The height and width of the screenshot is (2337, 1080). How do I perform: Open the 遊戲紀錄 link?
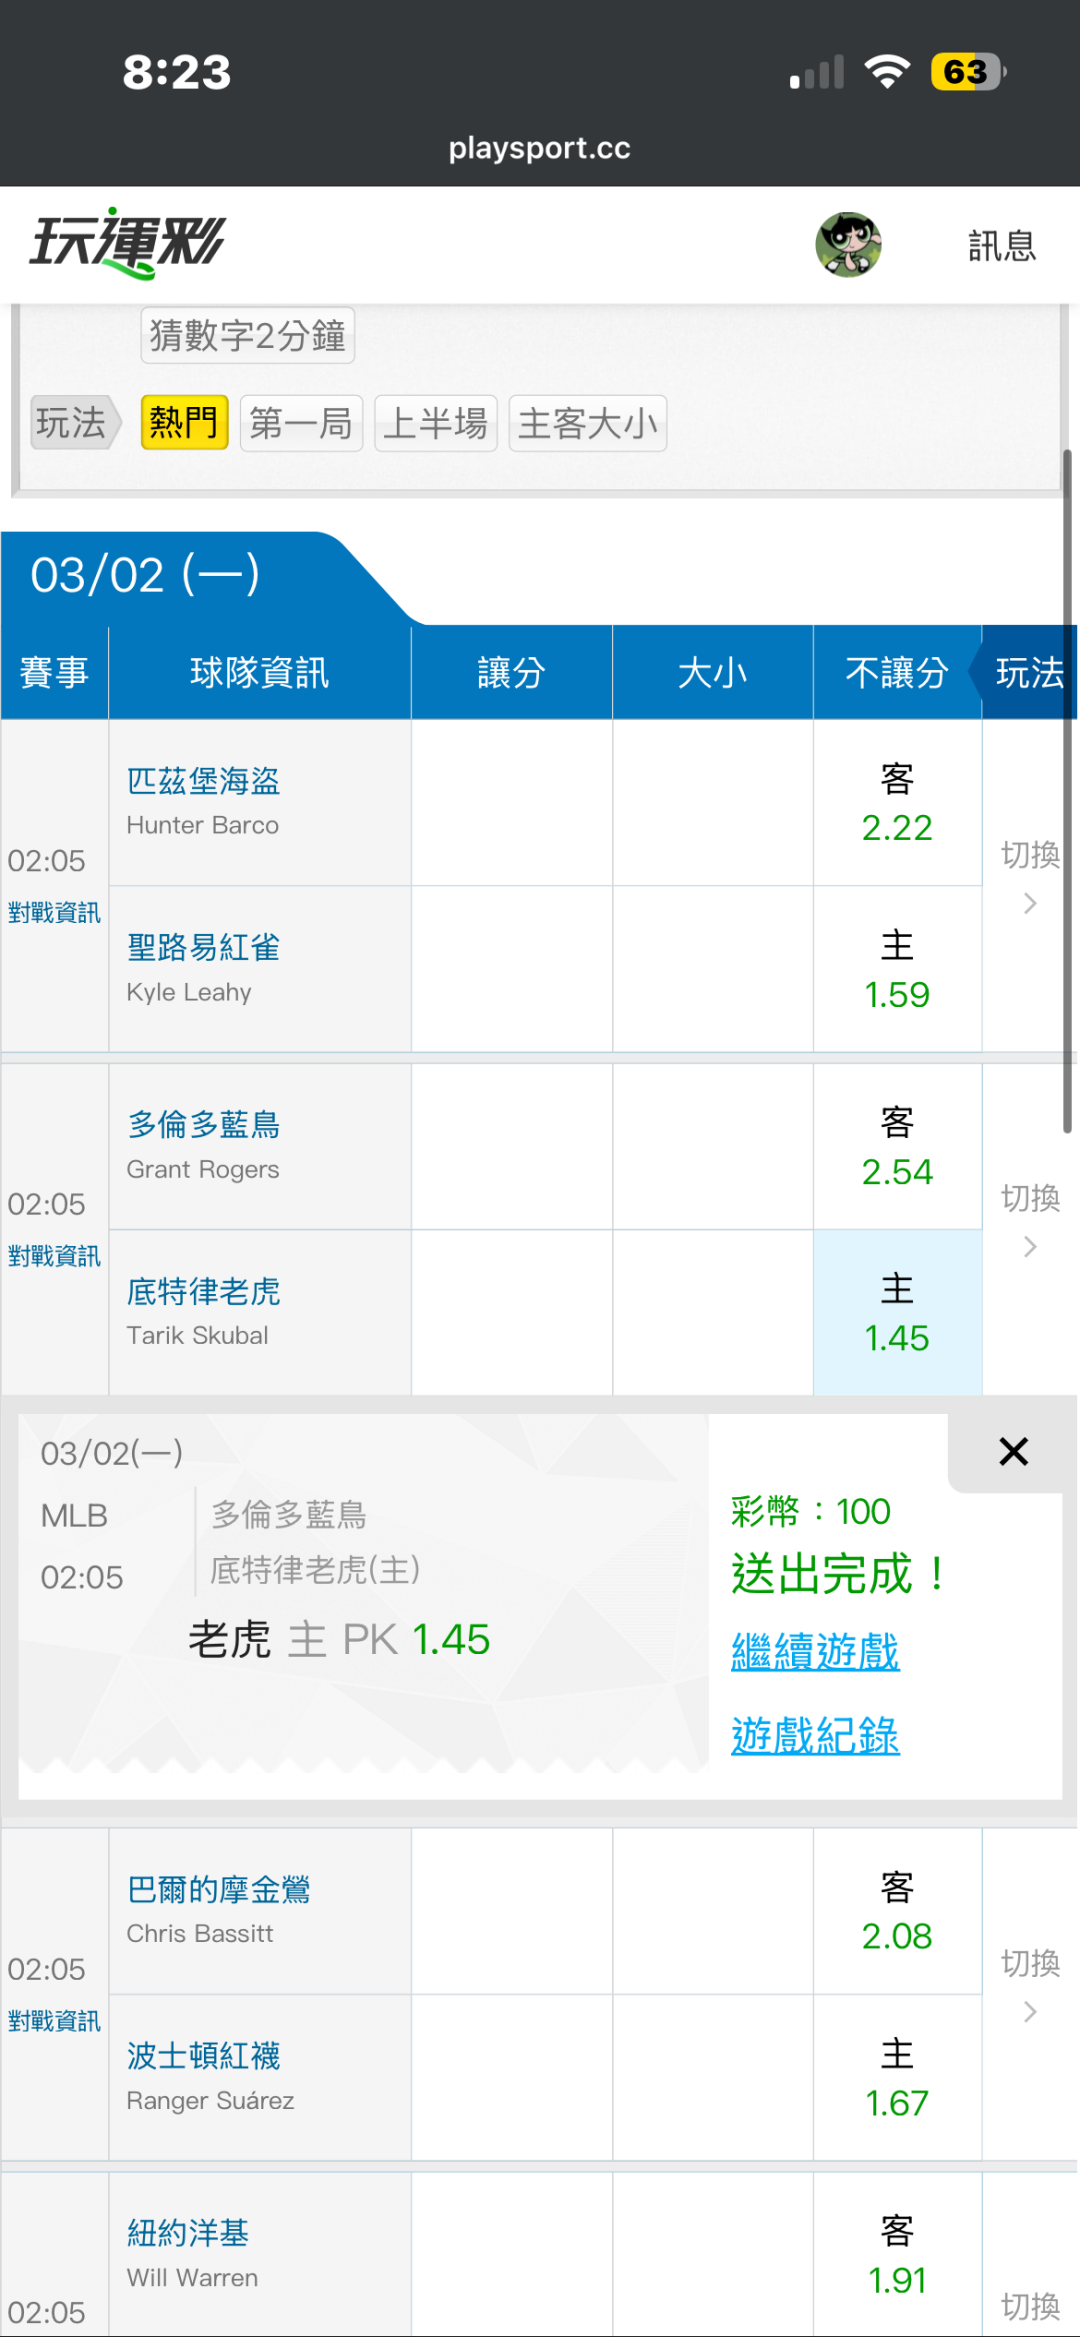point(815,1736)
